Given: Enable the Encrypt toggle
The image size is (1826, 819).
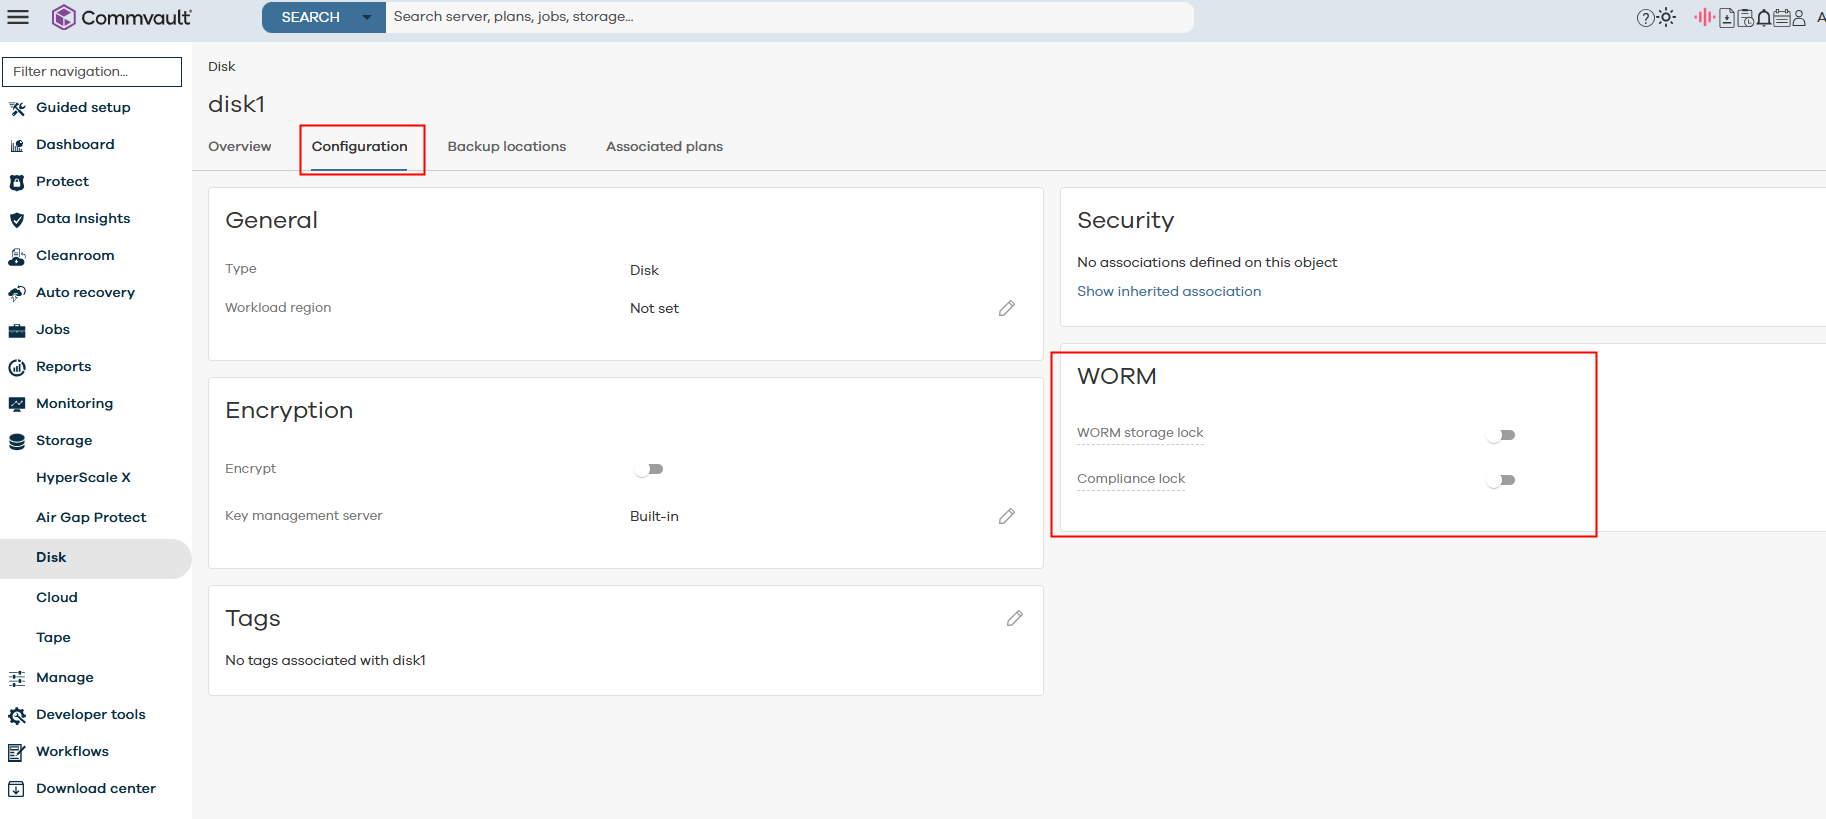Looking at the screenshot, I should pyautogui.click(x=649, y=469).
